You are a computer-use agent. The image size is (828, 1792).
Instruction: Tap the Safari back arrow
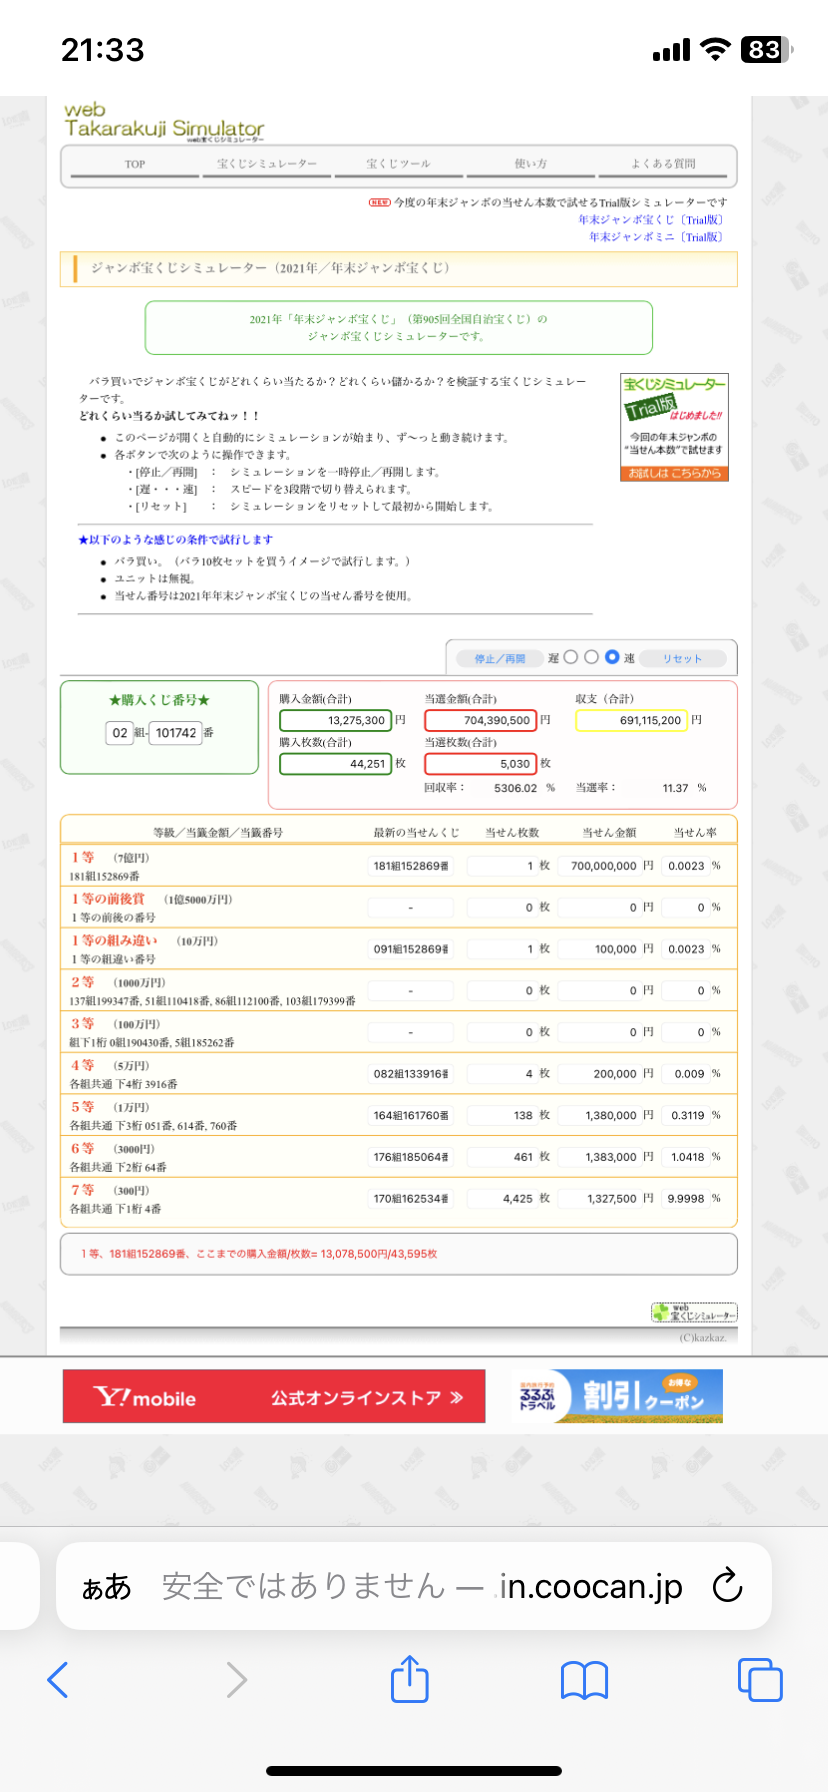58,1679
